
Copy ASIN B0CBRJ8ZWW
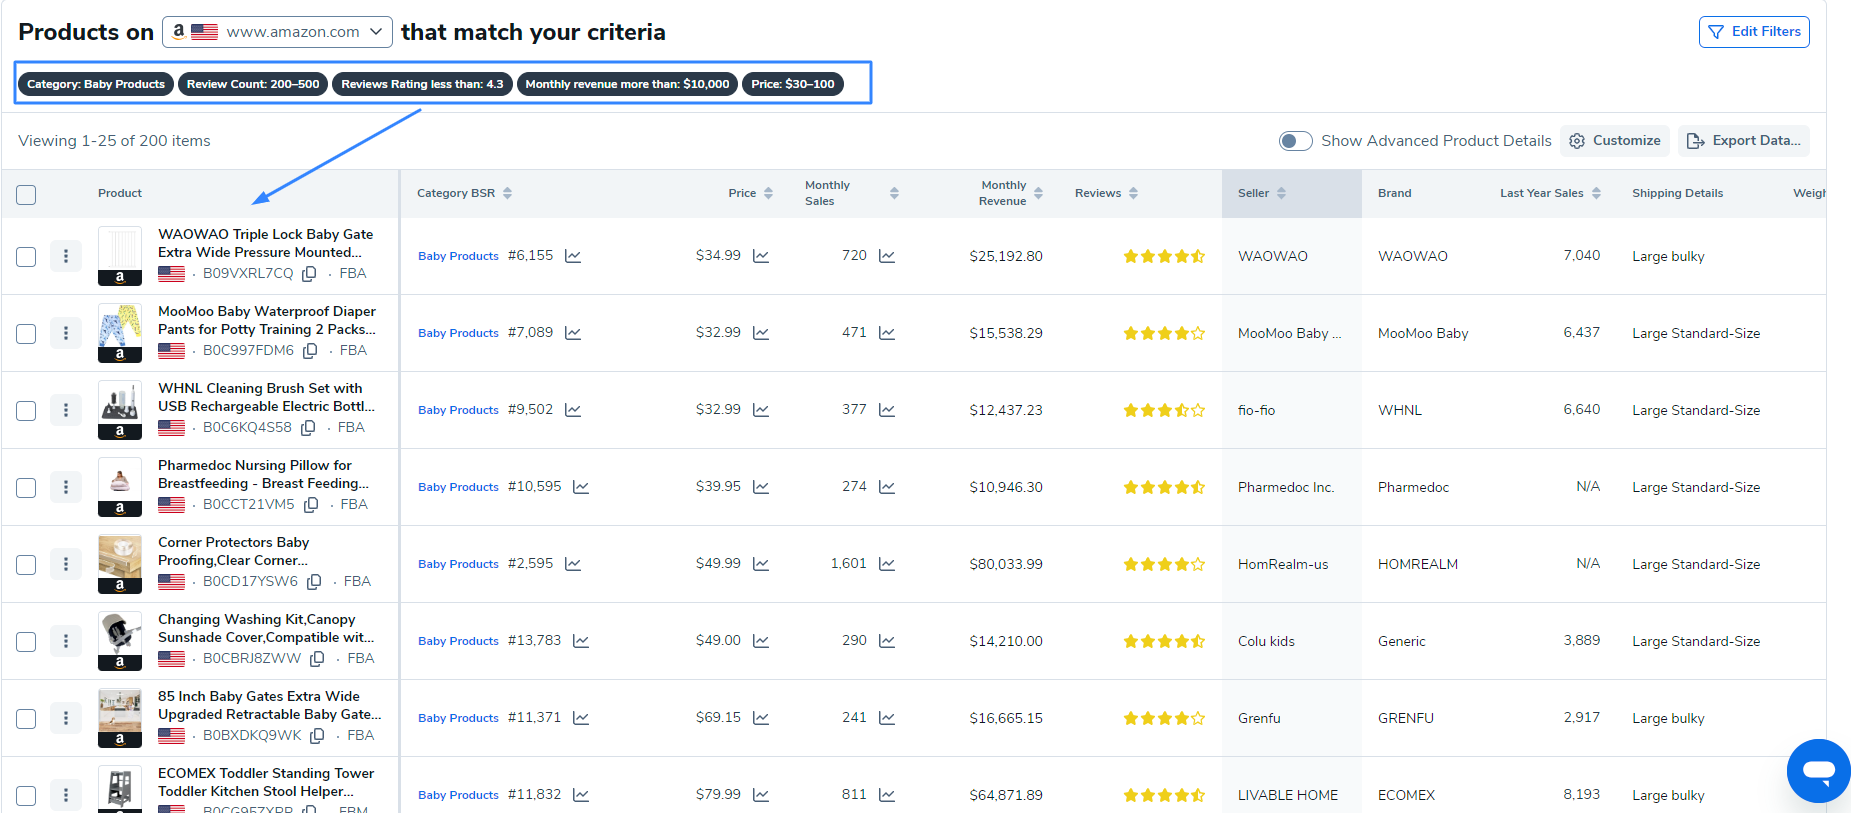point(317,659)
